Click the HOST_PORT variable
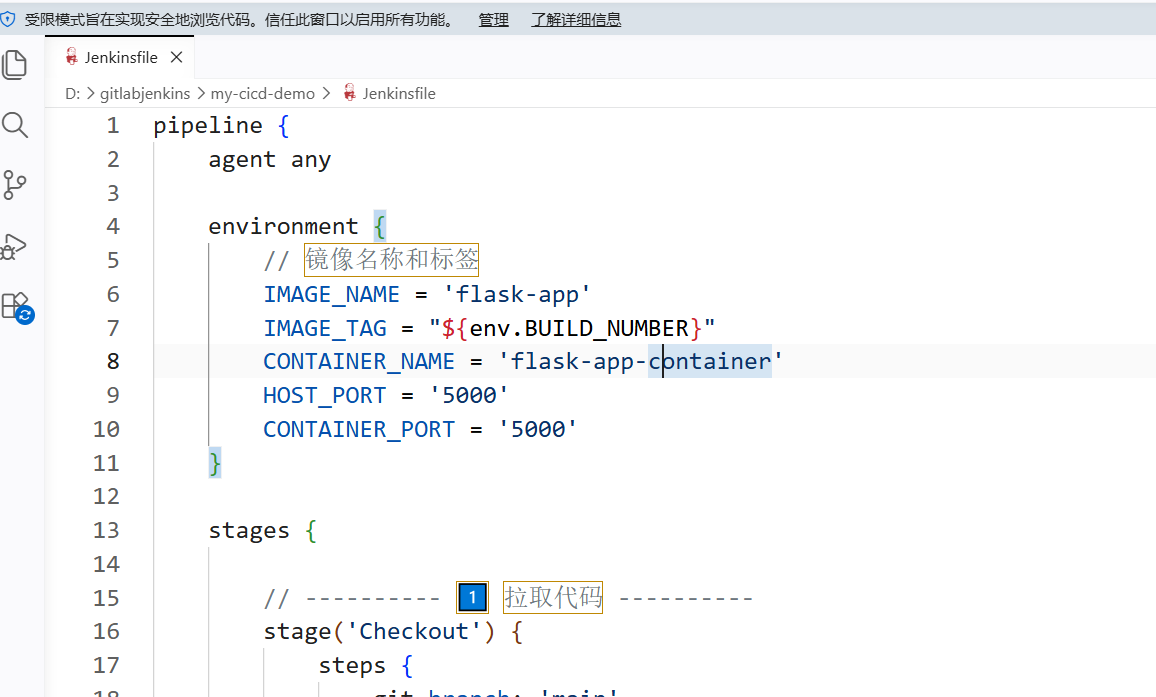This screenshot has height=697, width=1156. 324,395
